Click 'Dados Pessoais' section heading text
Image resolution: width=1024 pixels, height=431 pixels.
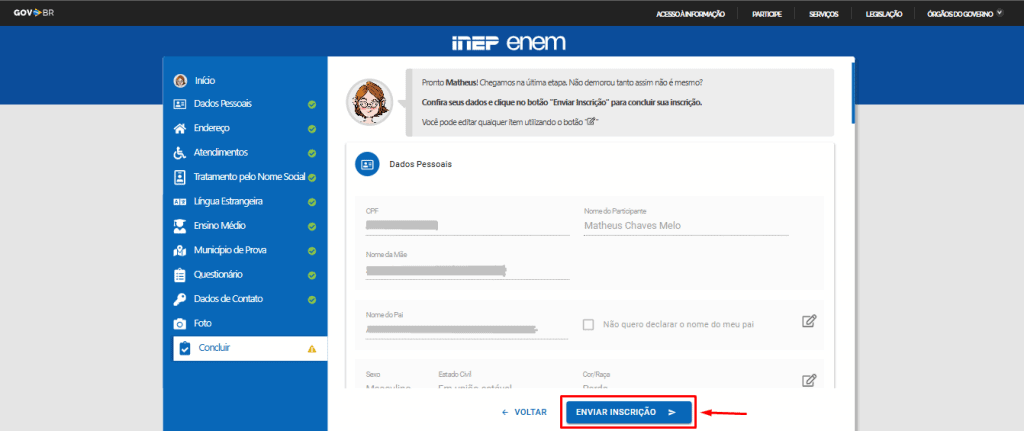(x=421, y=165)
